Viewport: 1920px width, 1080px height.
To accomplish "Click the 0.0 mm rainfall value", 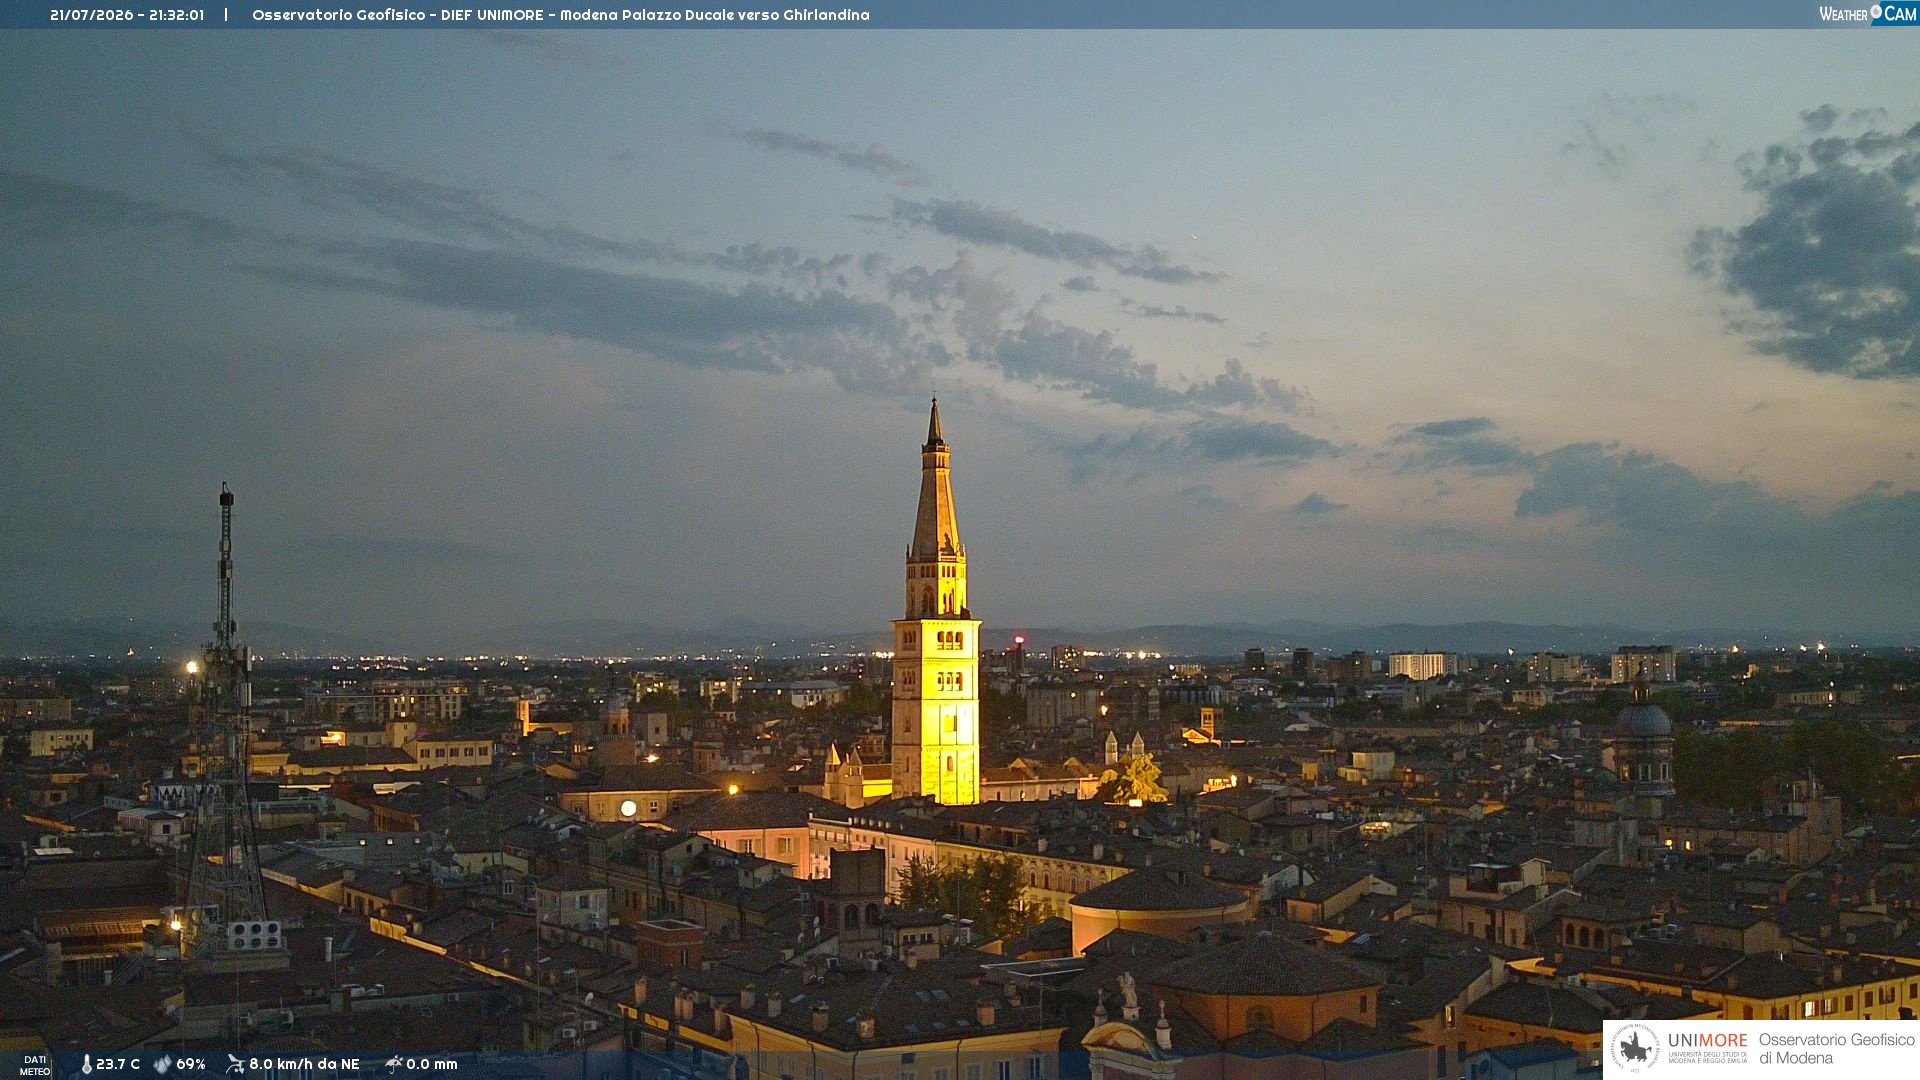I will (x=432, y=1064).
